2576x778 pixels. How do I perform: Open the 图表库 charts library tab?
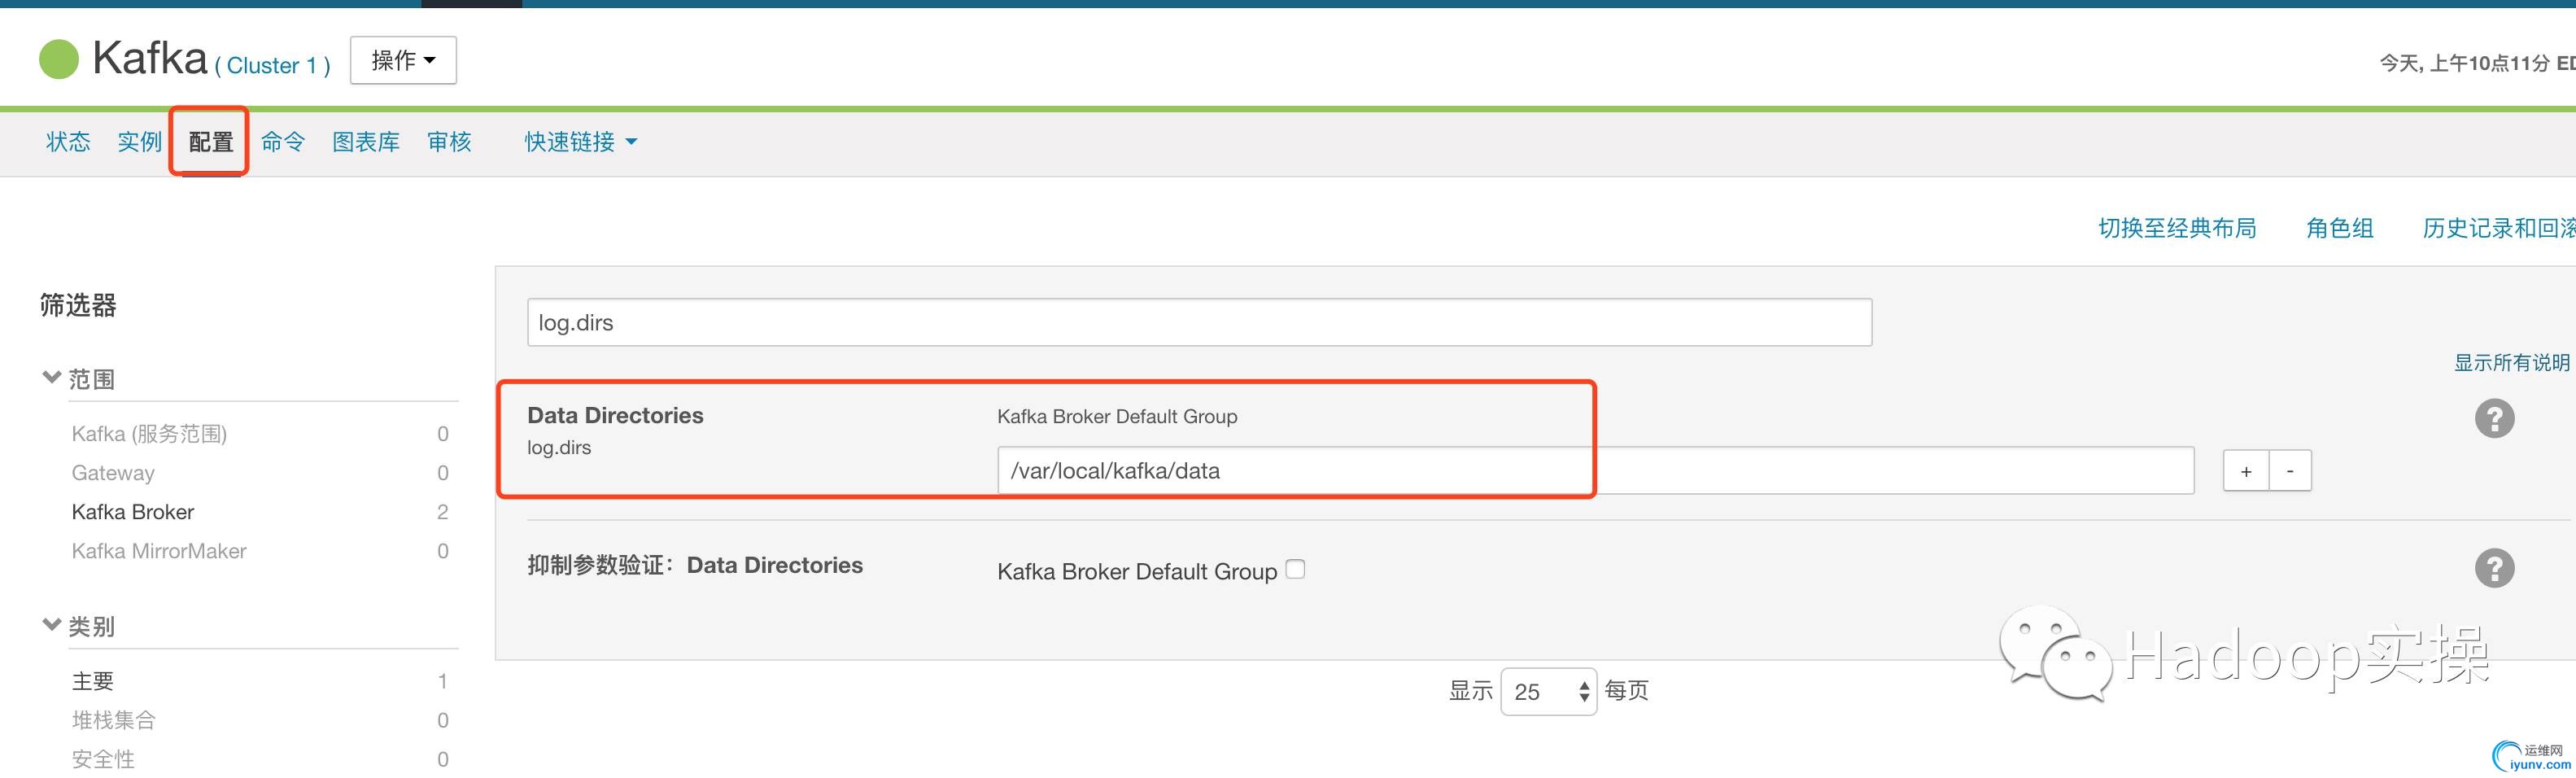[366, 142]
